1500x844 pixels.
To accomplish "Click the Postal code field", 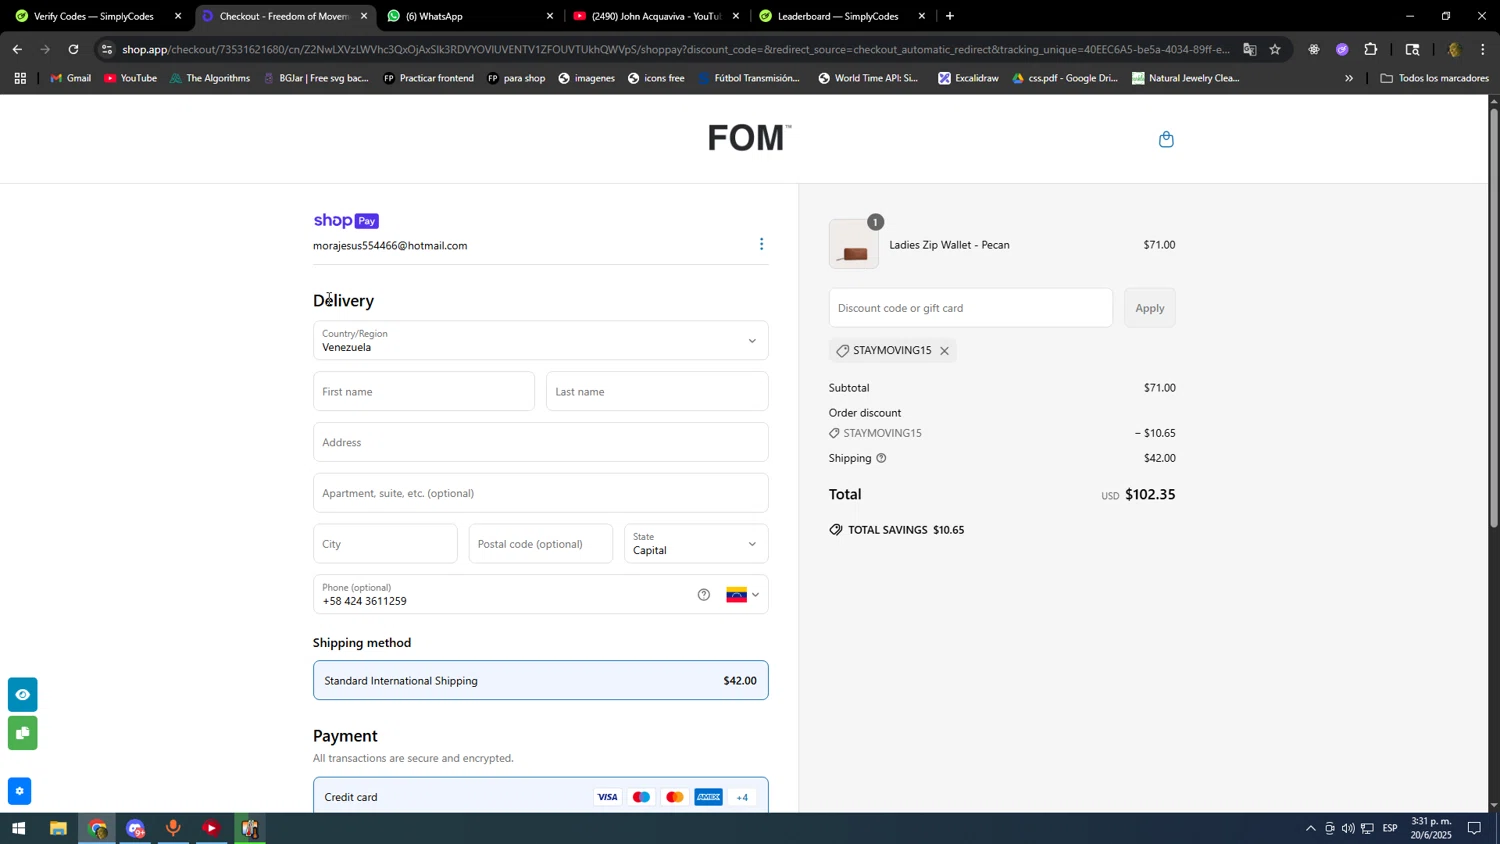I will tap(540, 544).
